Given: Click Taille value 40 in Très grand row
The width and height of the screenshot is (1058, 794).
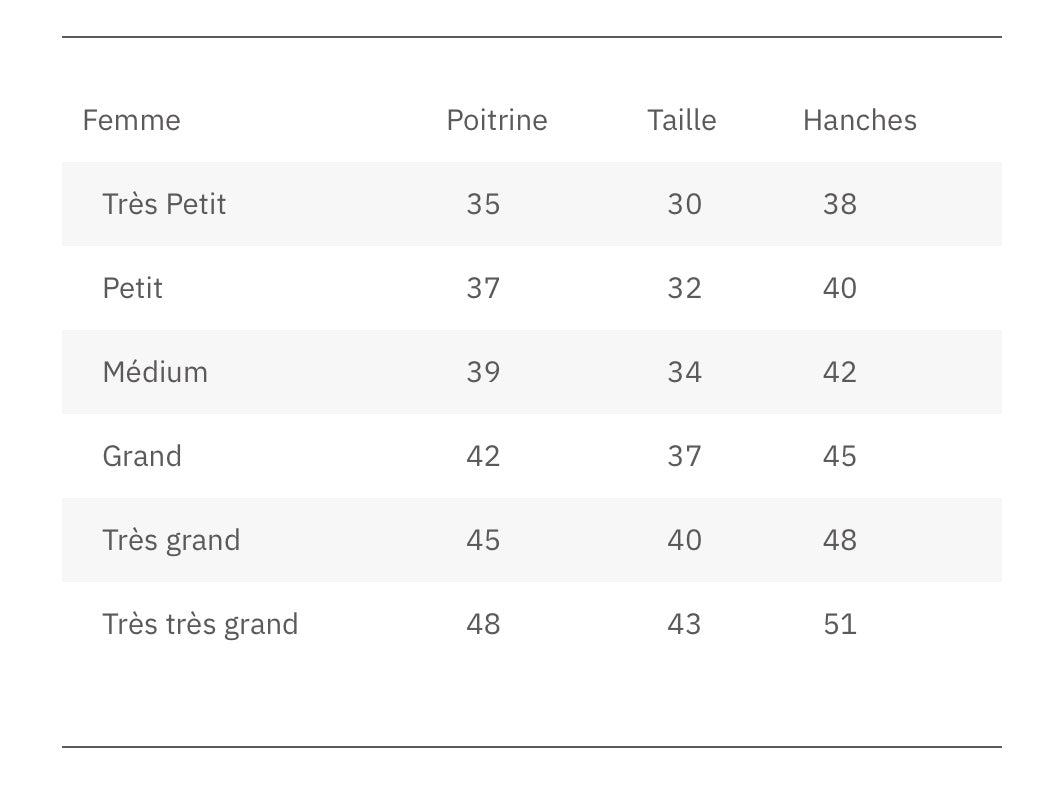Looking at the screenshot, I should [x=685, y=540].
